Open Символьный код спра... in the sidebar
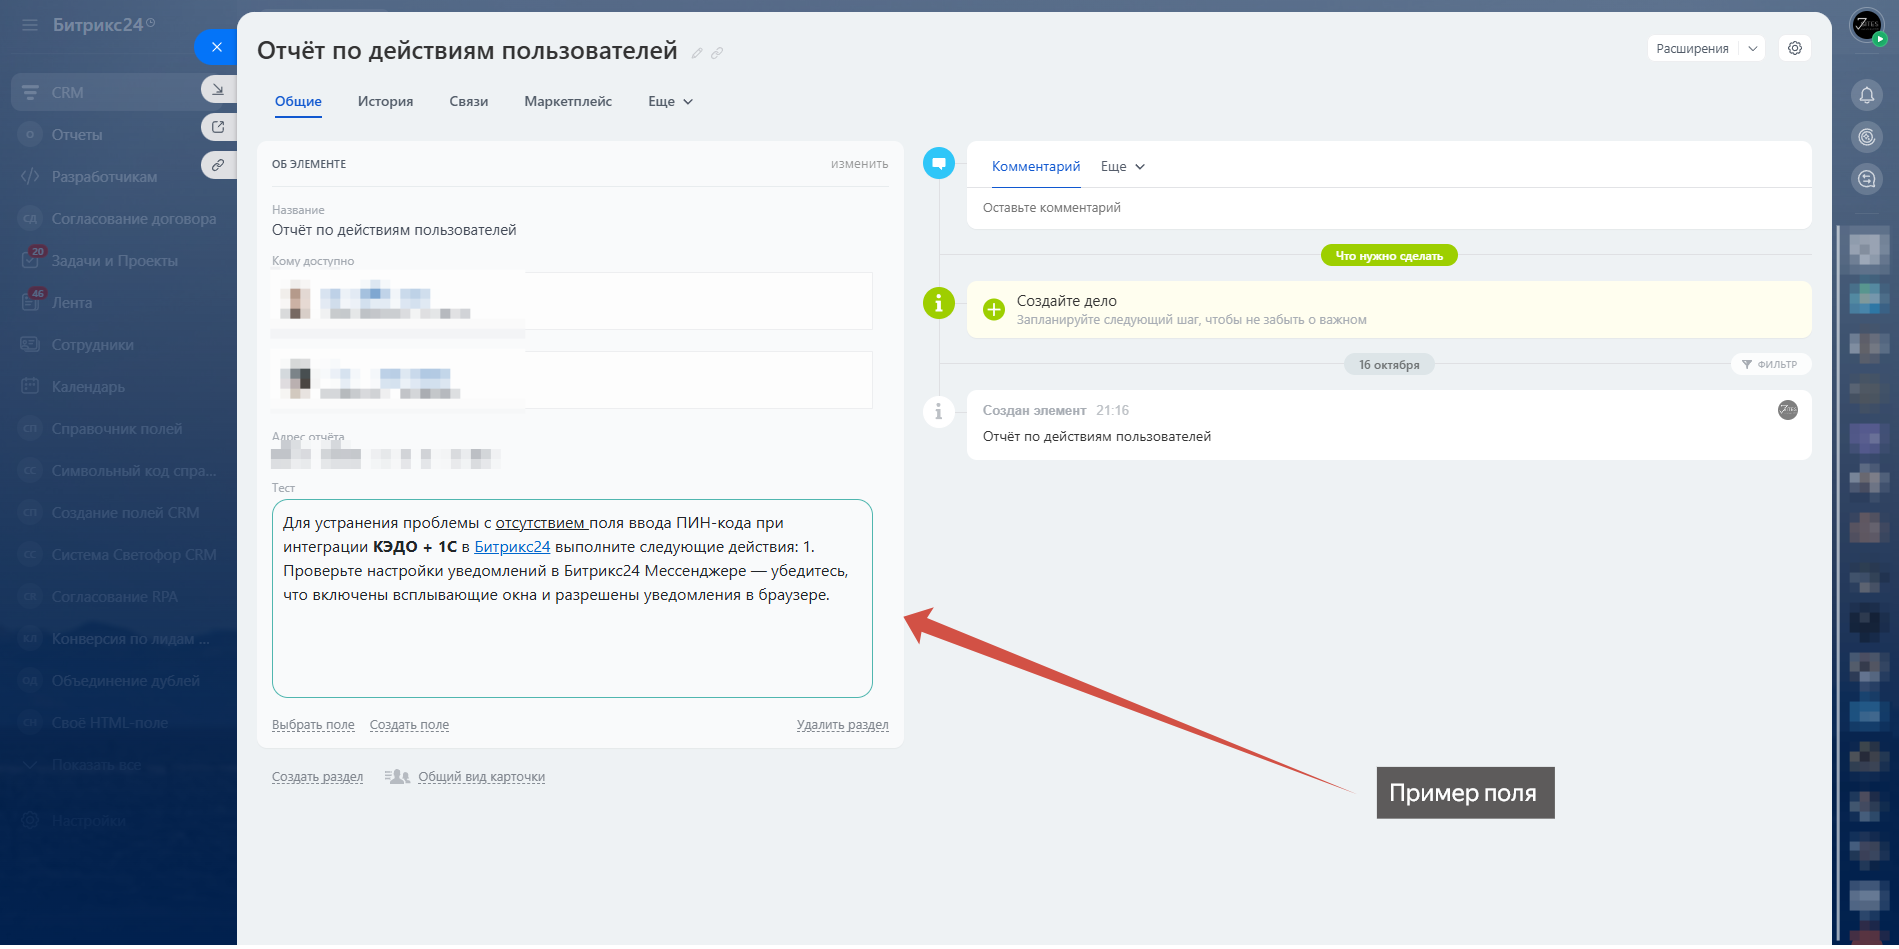 click(x=134, y=471)
